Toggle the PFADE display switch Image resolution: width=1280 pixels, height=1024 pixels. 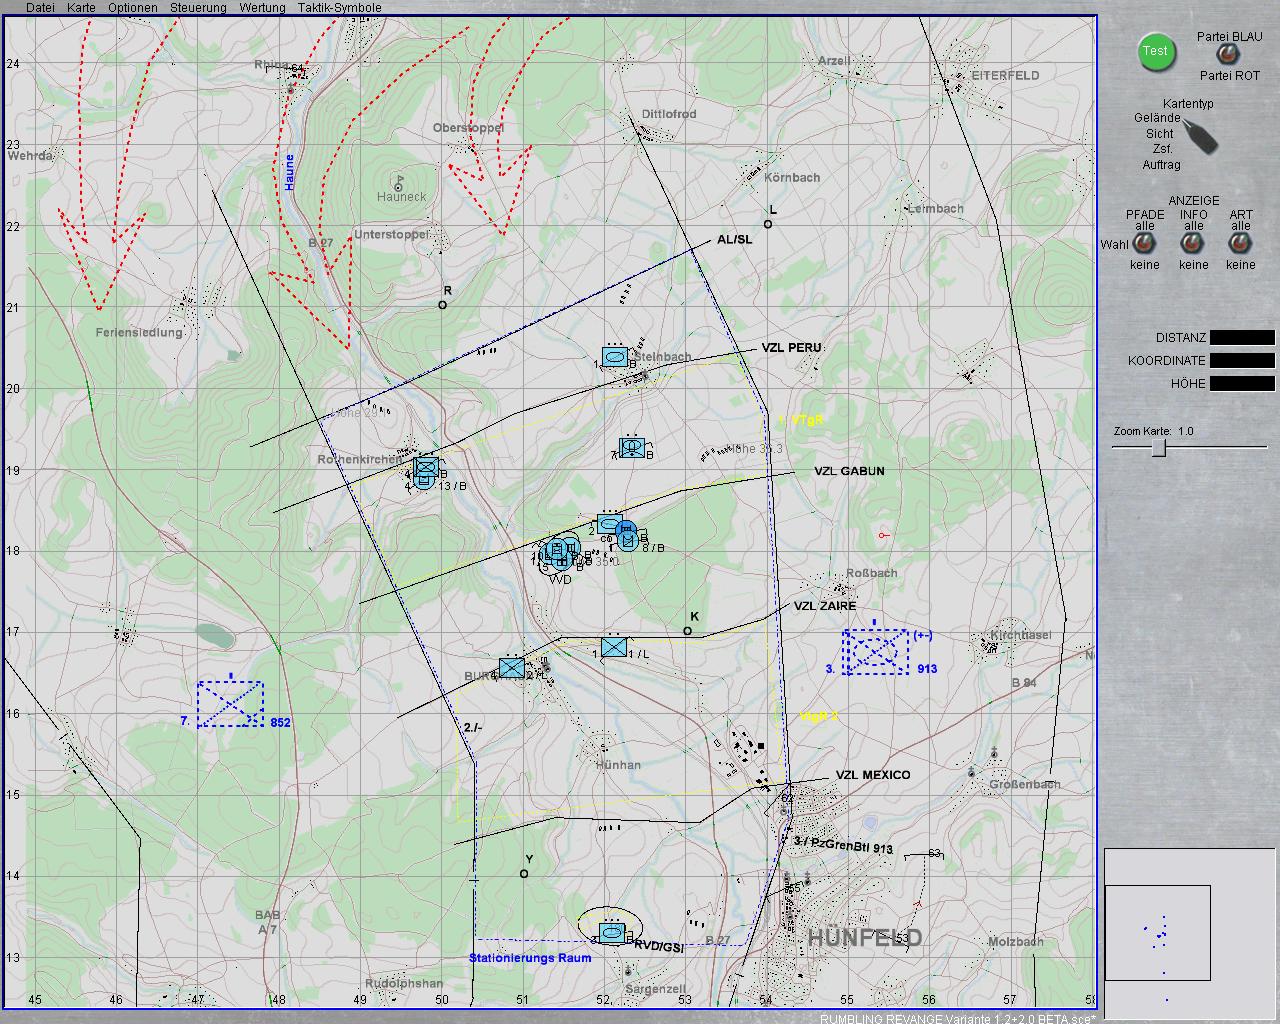pos(1144,245)
